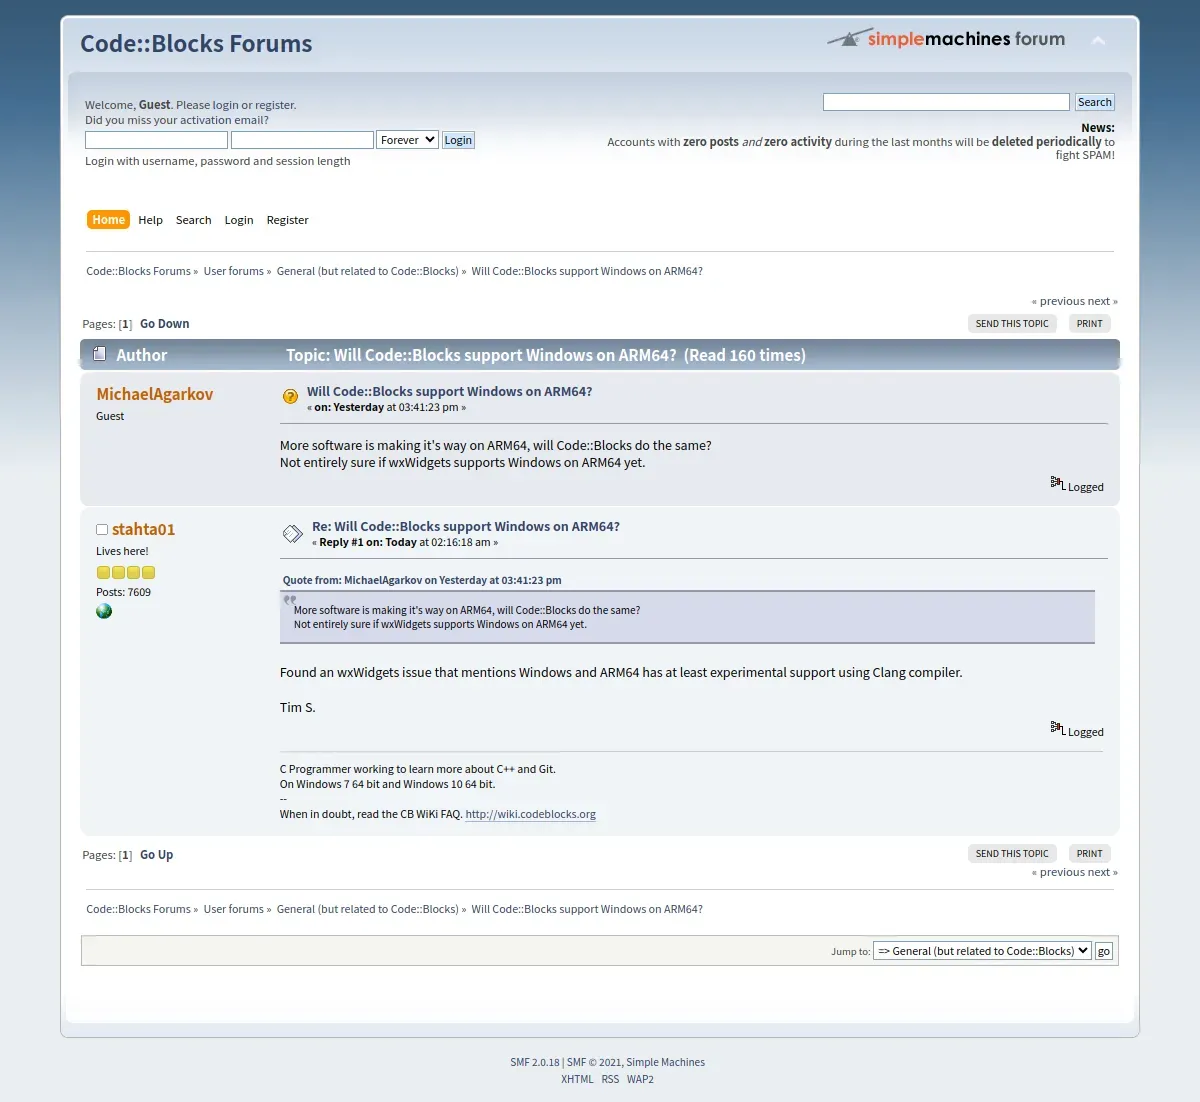1200x1102 pixels.
Task: Click the bottom SEND THIS TOPIC button
Action: click(x=1012, y=854)
